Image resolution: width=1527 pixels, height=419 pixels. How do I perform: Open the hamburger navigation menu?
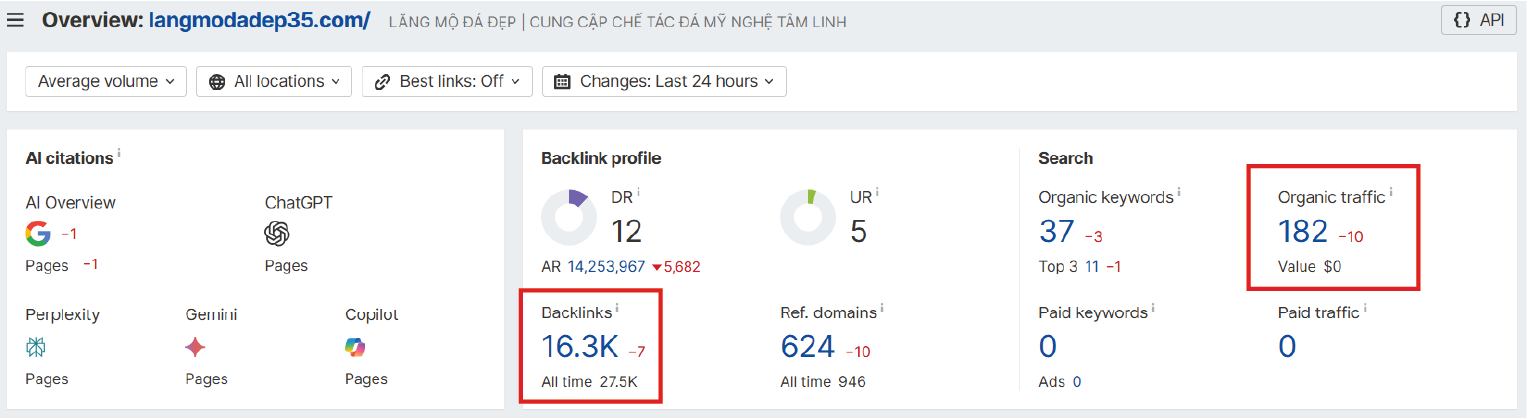[x=15, y=20]
